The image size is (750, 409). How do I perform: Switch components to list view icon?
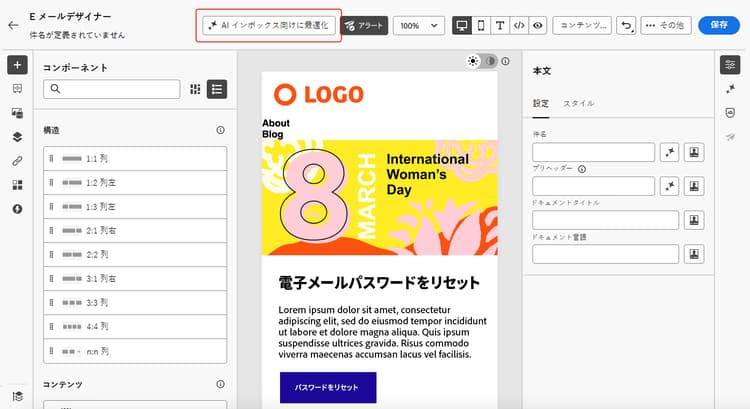coord(217,89)
